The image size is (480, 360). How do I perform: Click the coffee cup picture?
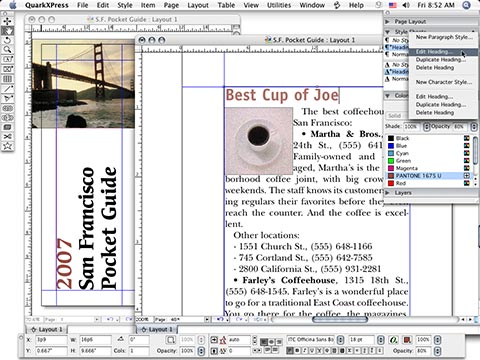tap(259, 141)
